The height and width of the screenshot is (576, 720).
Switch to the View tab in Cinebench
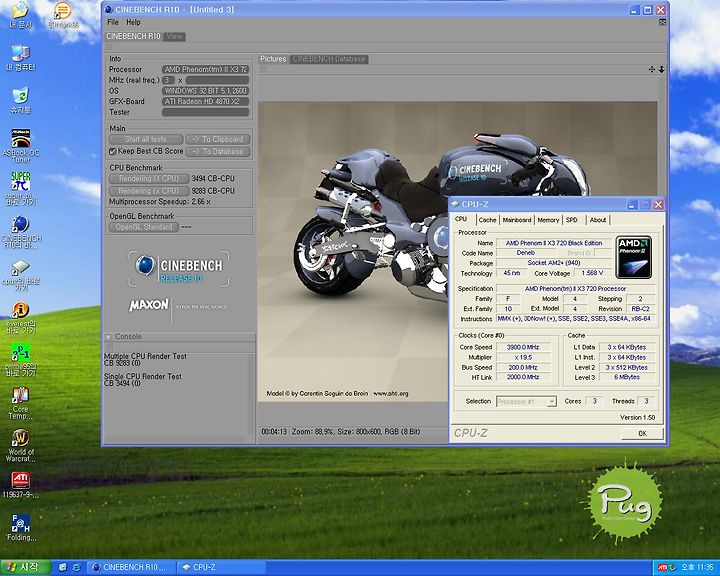pos(174,36)
